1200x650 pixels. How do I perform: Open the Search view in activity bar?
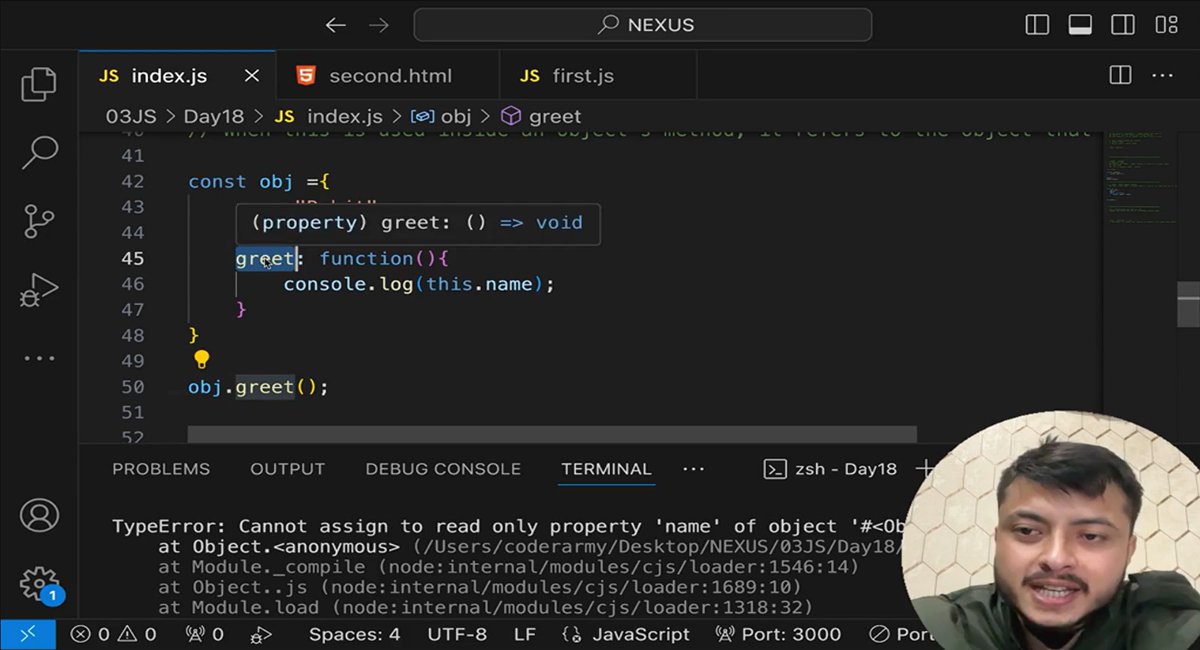point(39,152)
